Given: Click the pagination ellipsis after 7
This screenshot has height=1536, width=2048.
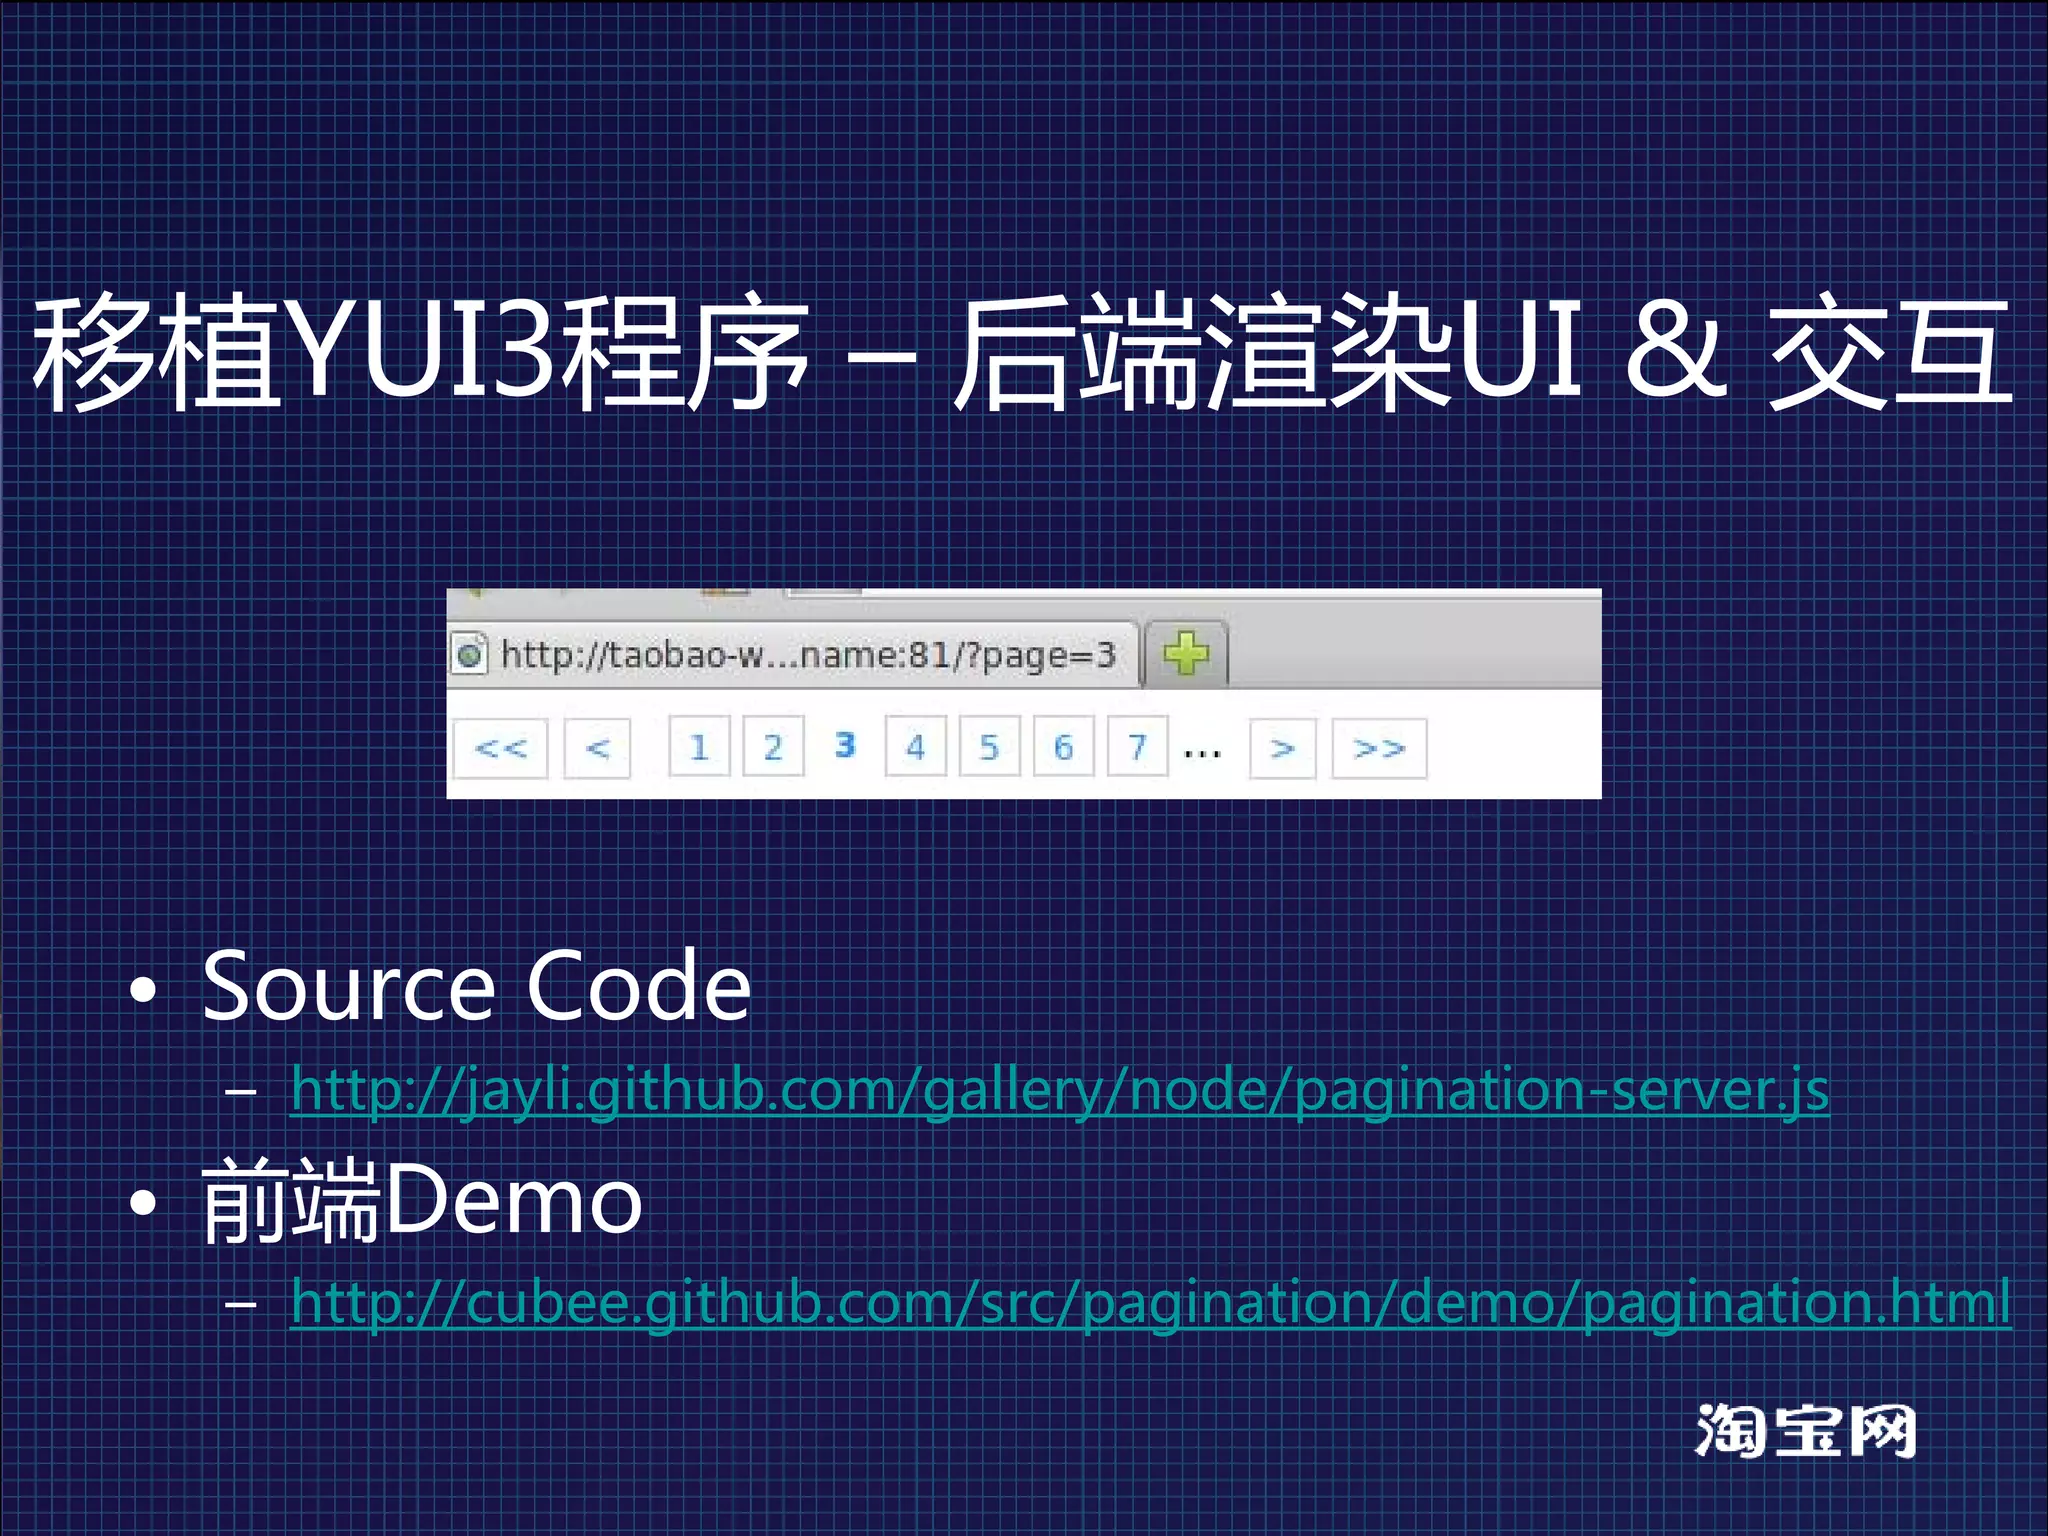Looking at the screenshot, I should (1202, 754).
